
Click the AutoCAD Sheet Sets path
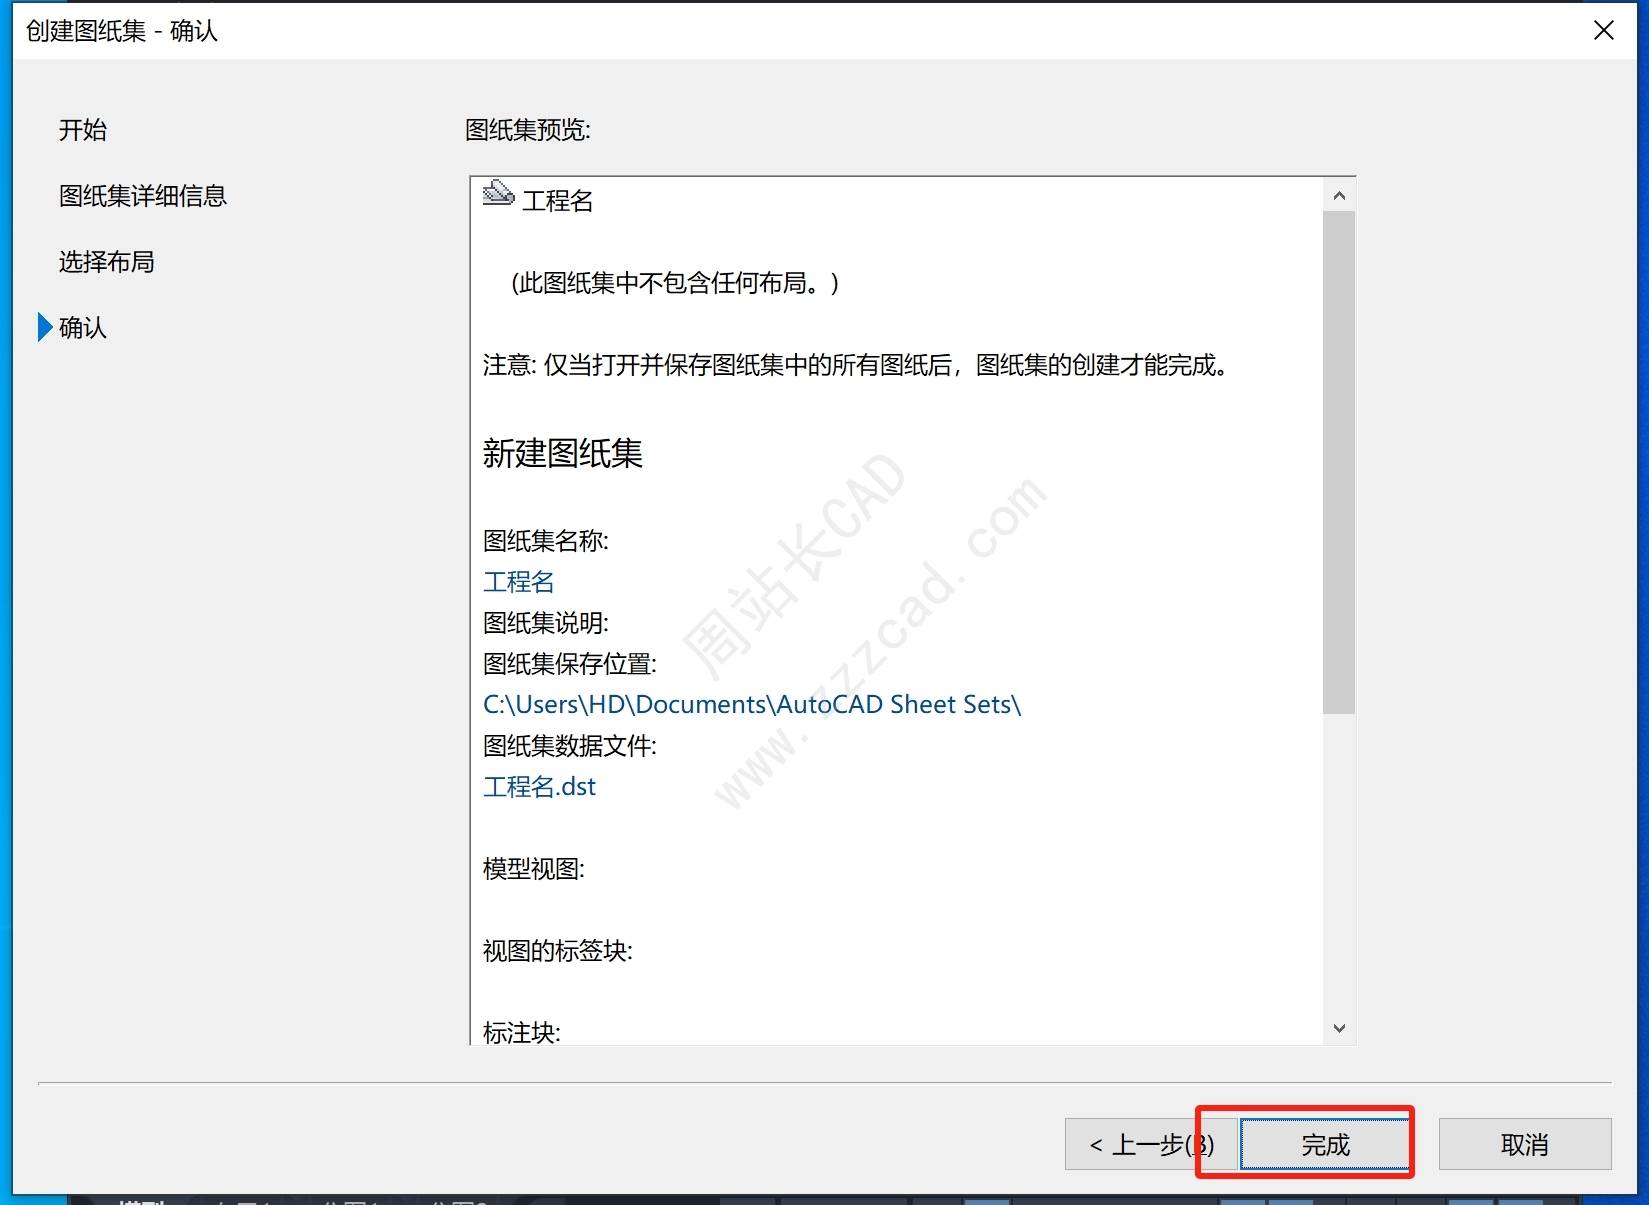click(x=751, y=705)
